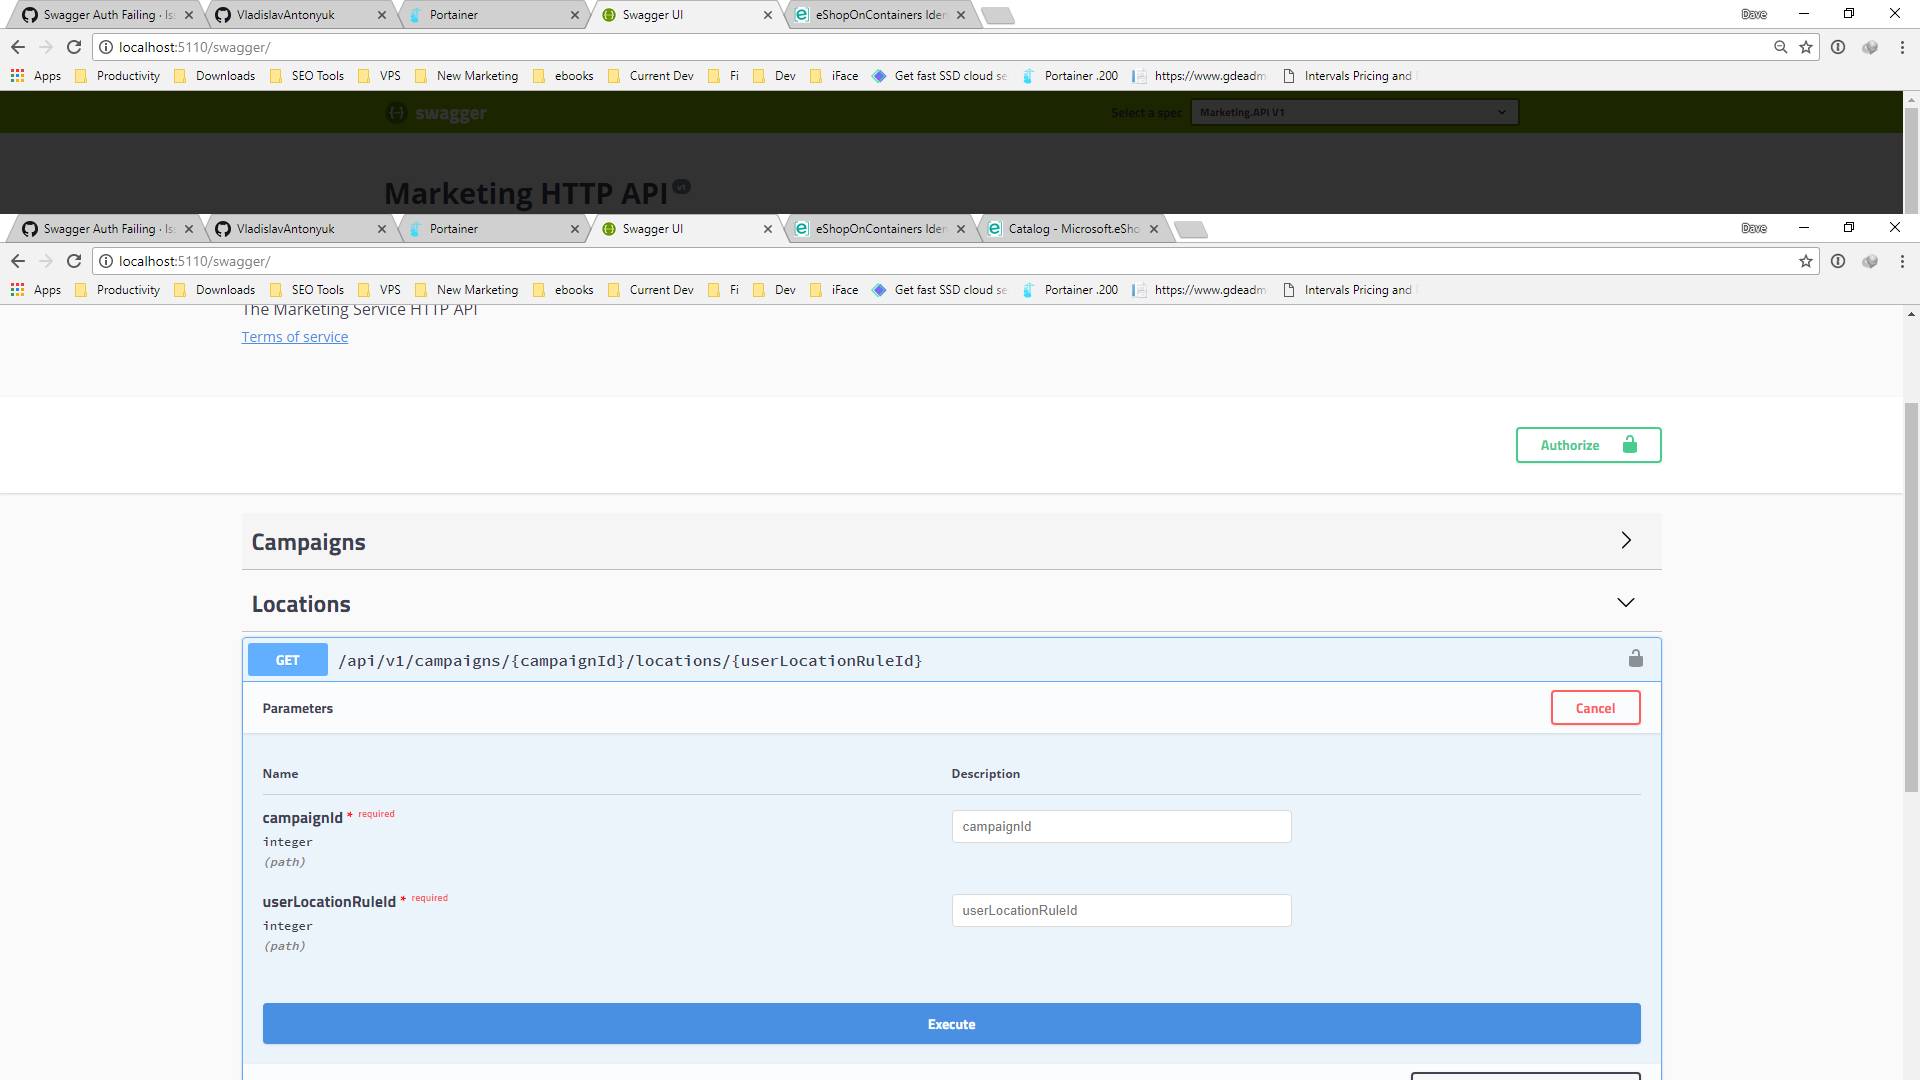
Task: View site information icon in the front window's address bar
Action: tap(106, 261)
